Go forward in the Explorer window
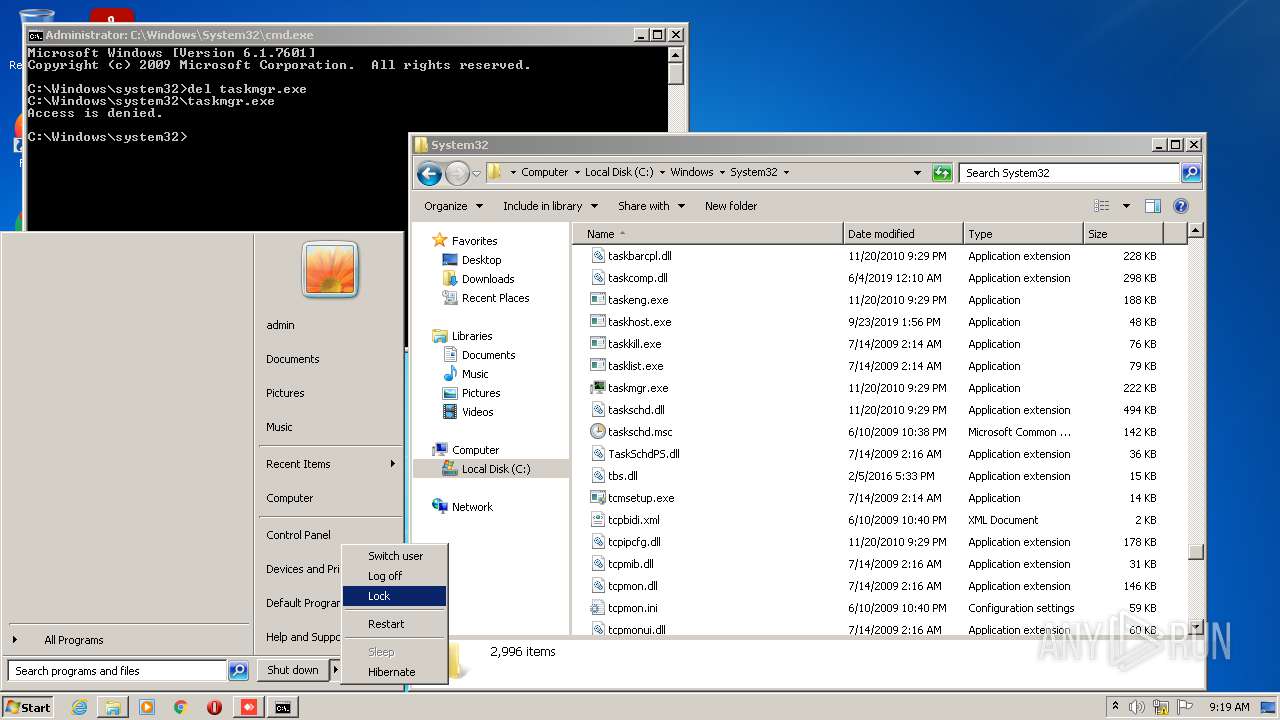Image resolution: width=1280 pixels, height=720 pixels. [x=457, y=173]
